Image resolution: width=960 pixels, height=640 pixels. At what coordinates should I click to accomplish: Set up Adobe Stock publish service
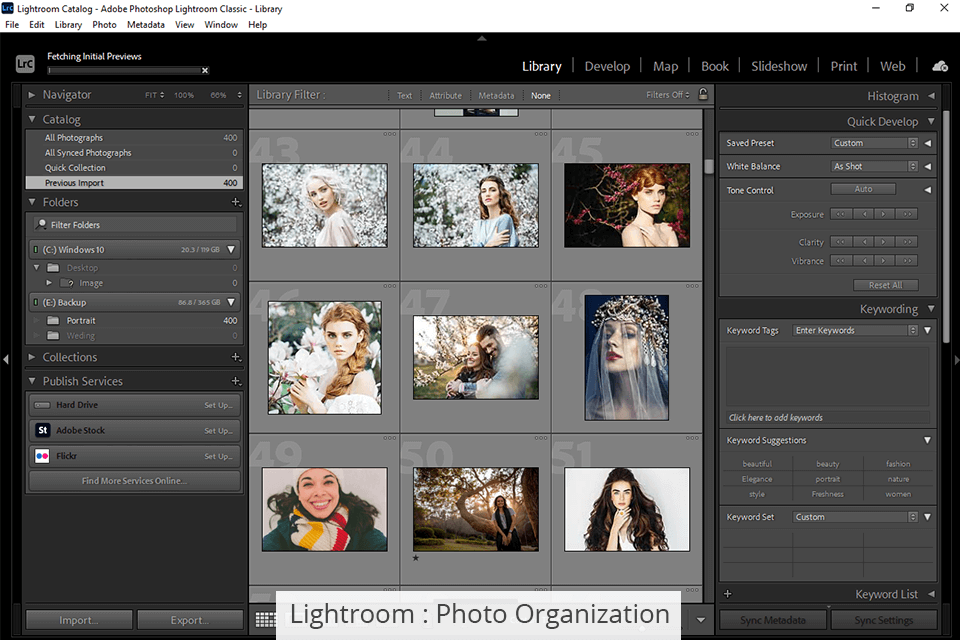(218, 431)
